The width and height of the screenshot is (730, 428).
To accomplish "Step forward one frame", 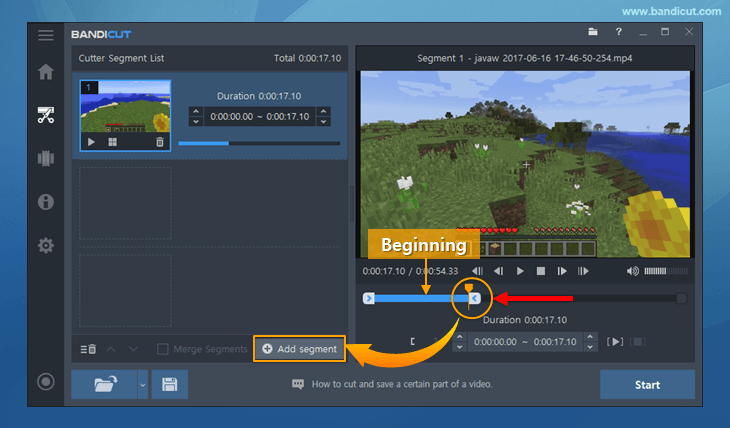I will [x=562, y=271].
